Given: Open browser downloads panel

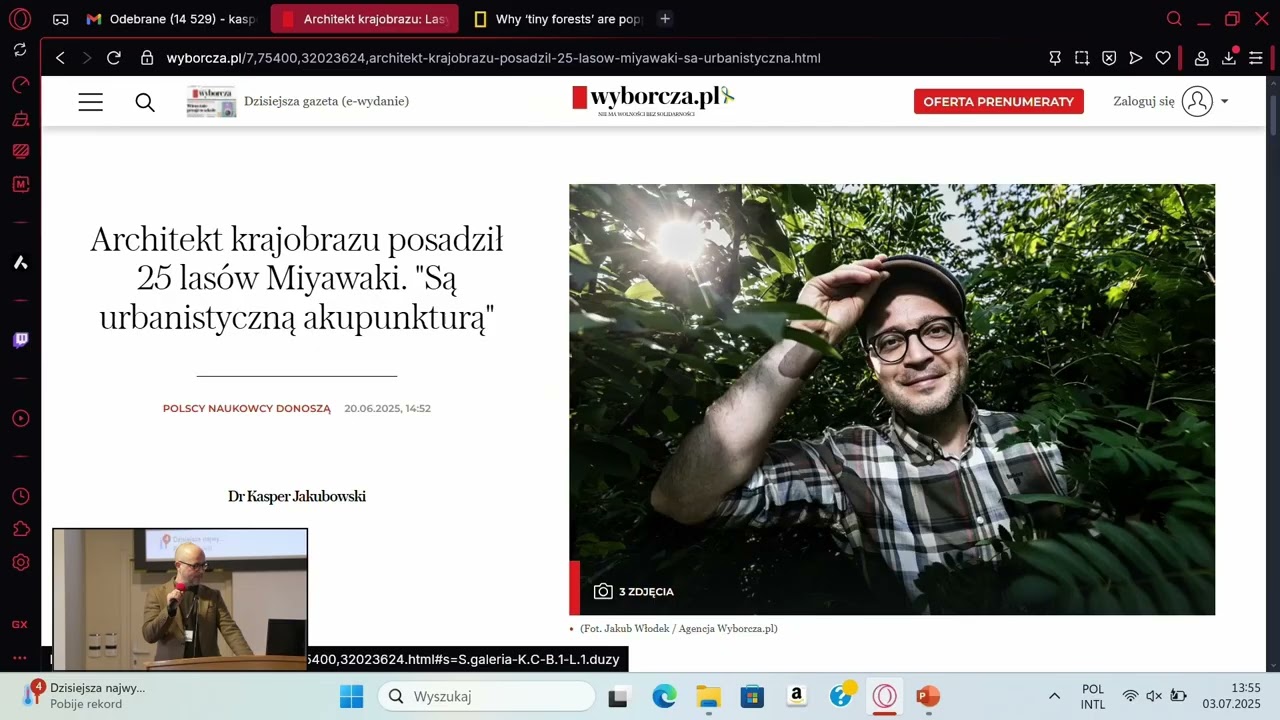Looking at the screenshot, I should [x=1229, y=58].
